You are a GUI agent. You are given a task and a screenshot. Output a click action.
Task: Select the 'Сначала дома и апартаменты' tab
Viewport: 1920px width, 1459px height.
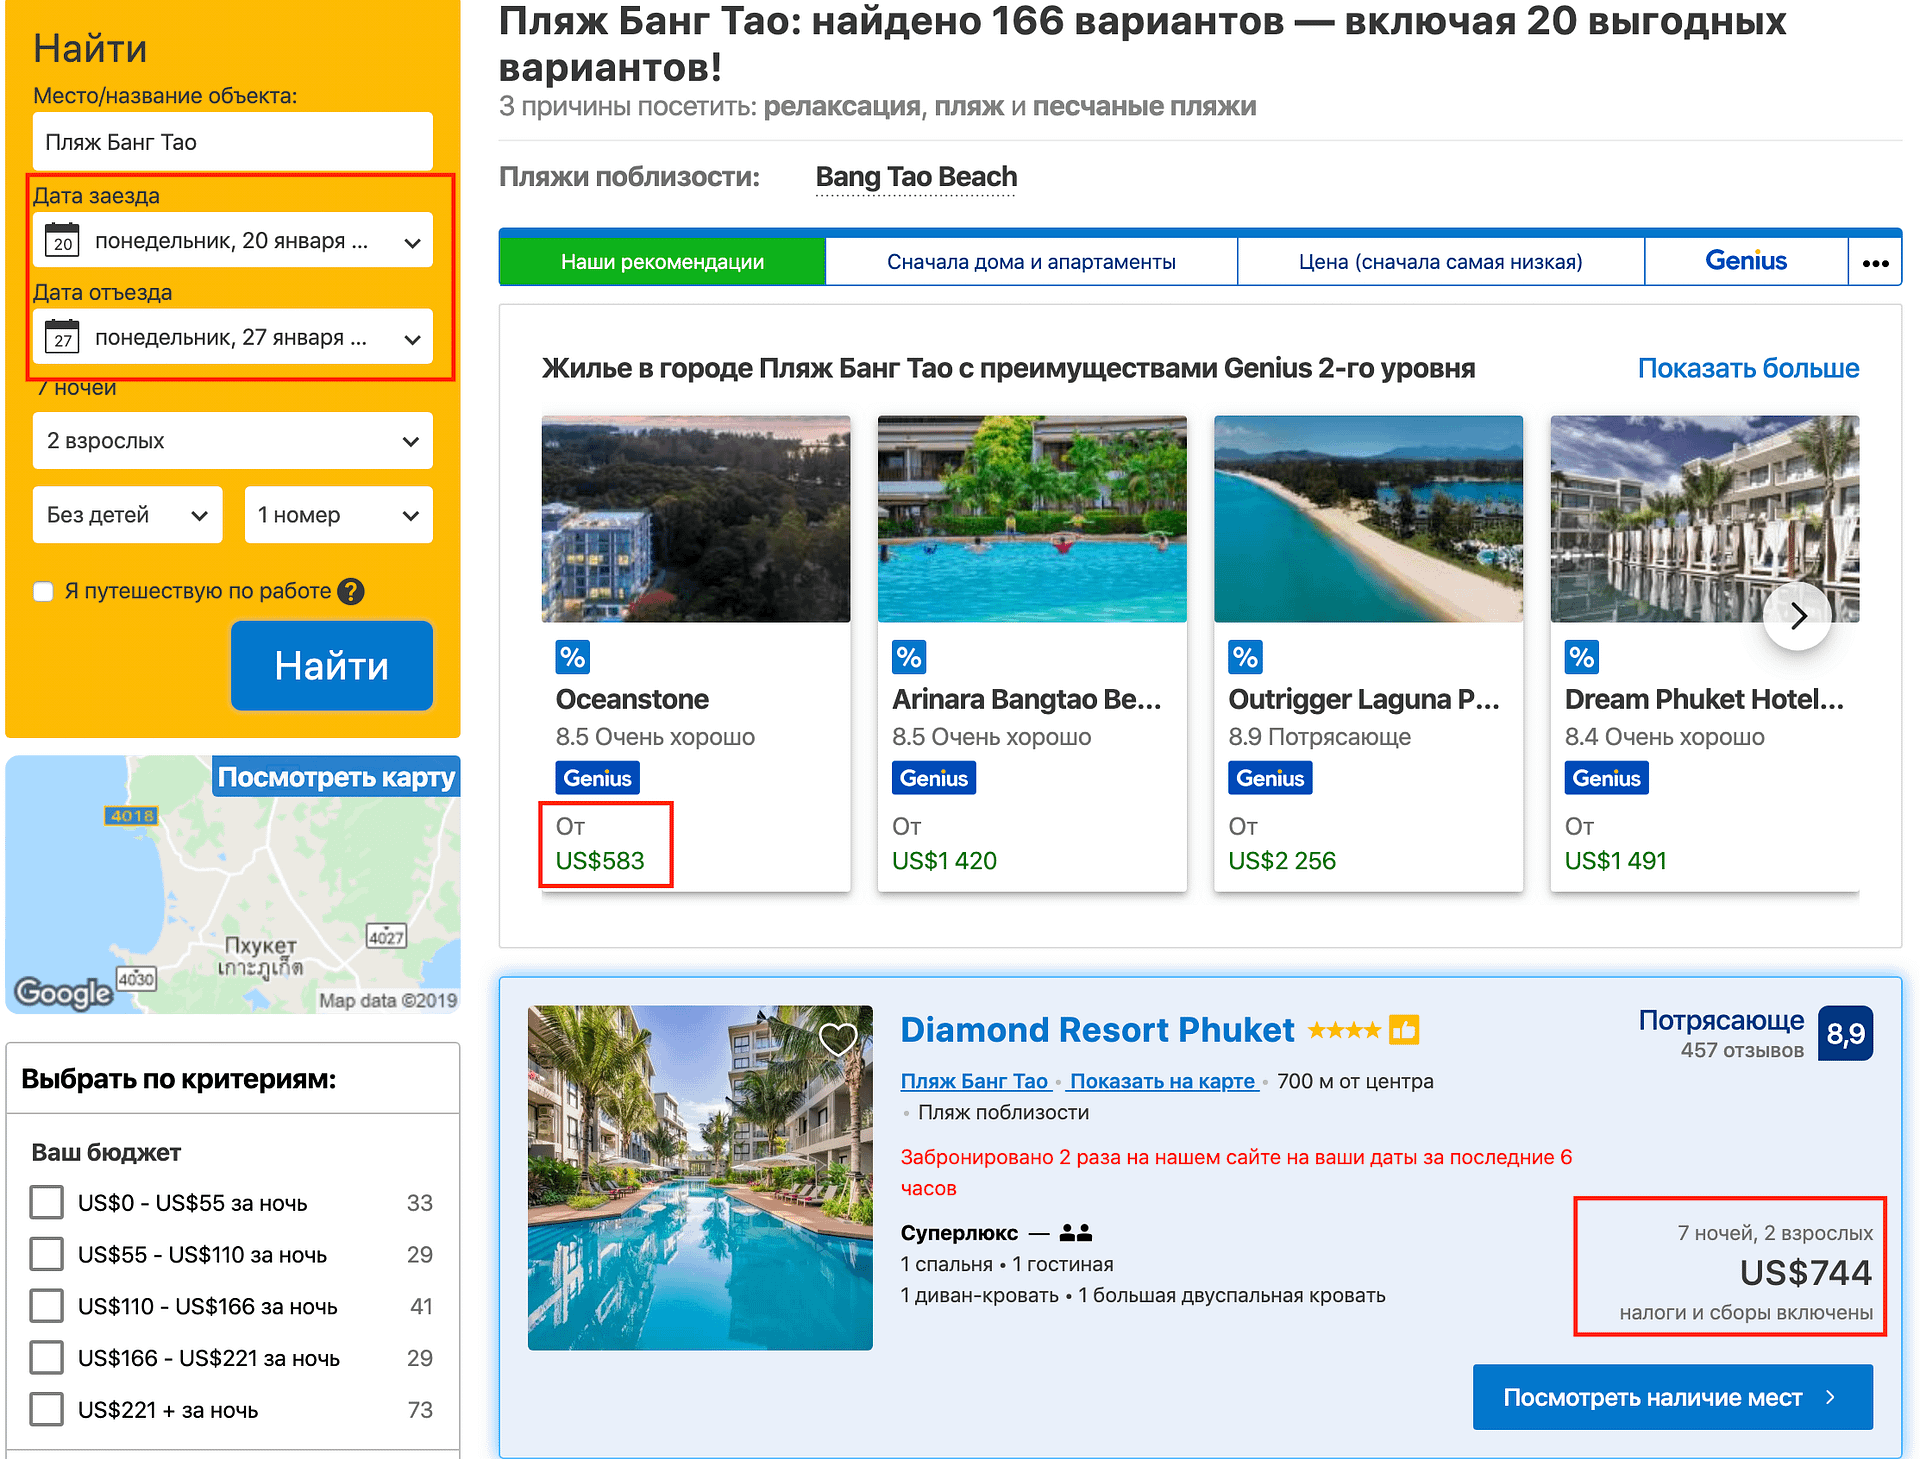coord(1031,262)
